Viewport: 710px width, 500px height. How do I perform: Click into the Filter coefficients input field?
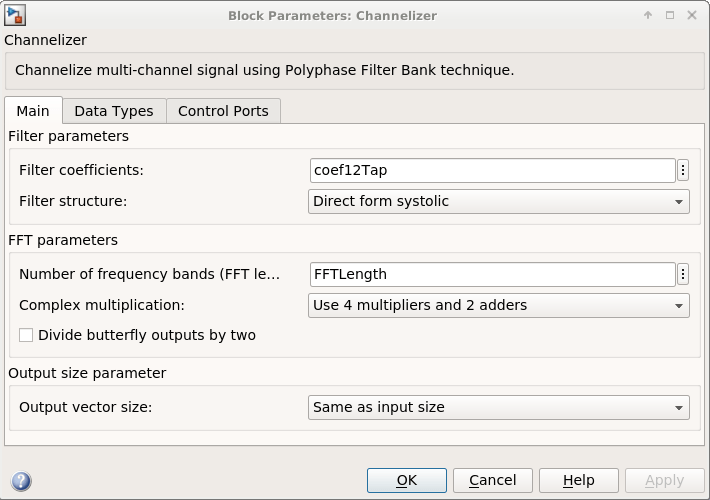(x=492, y=170)
